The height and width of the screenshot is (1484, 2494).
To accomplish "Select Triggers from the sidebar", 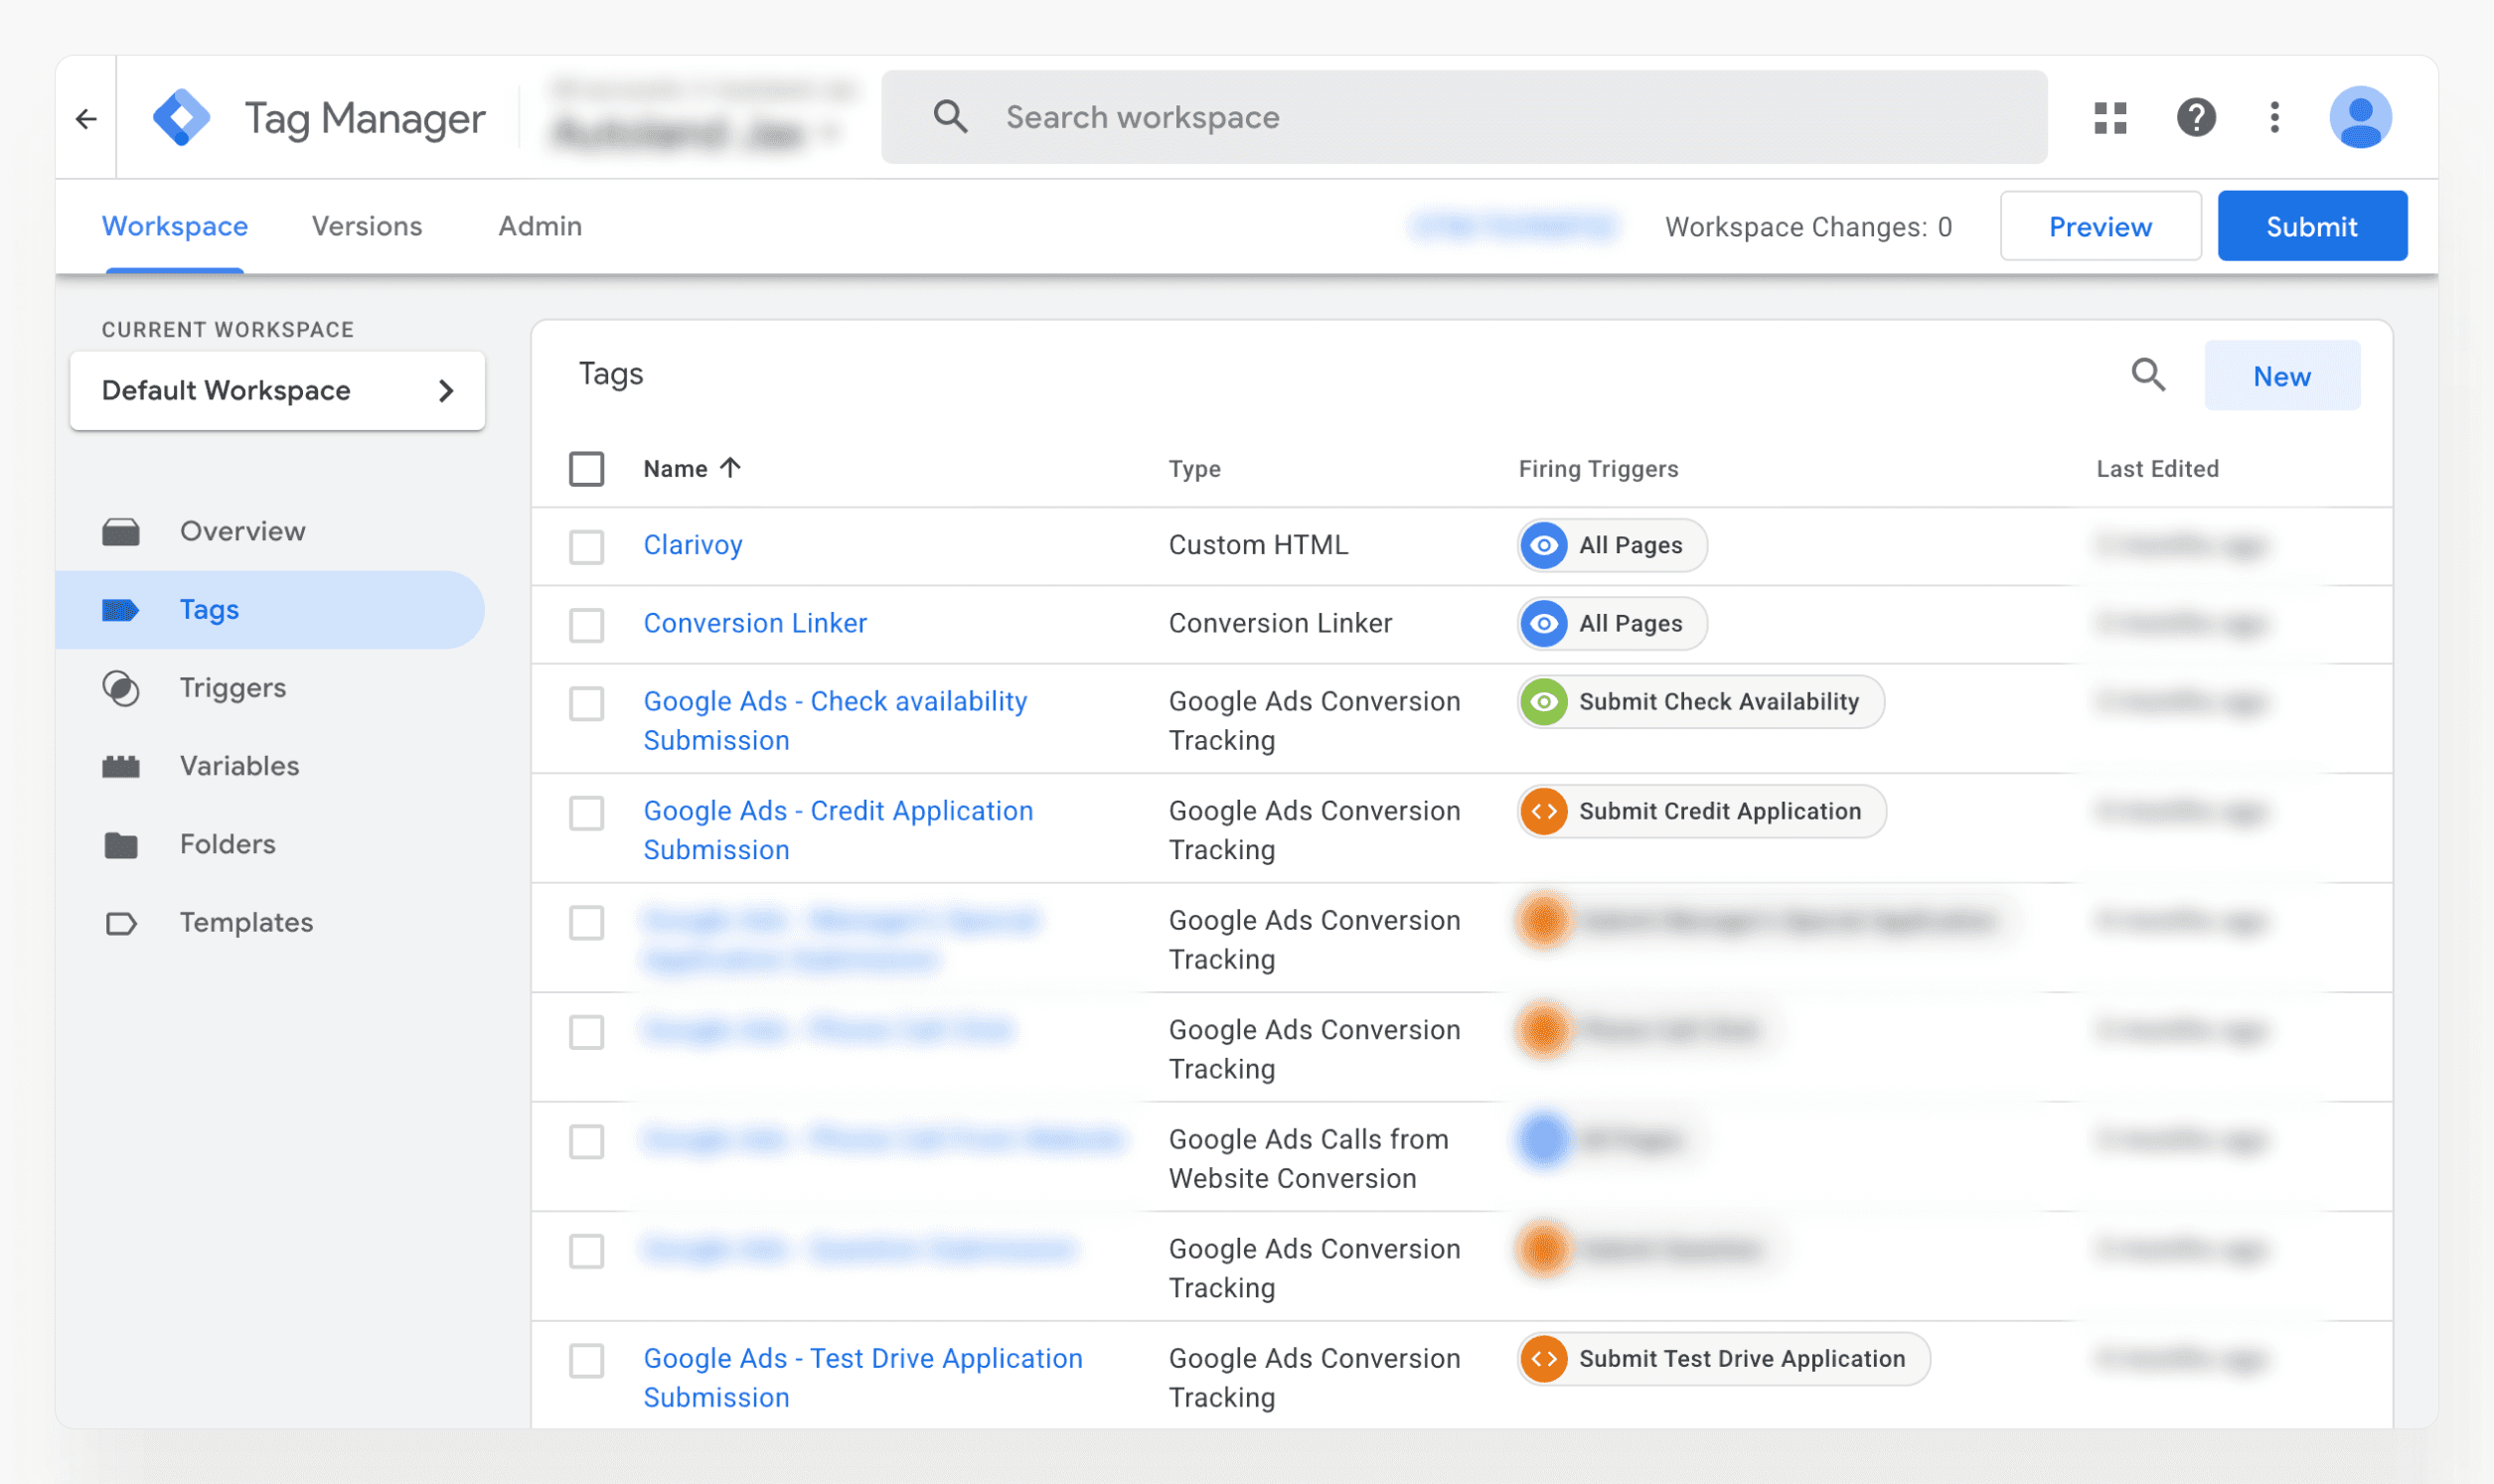I will pyautogui.click(x=232, y=687).
